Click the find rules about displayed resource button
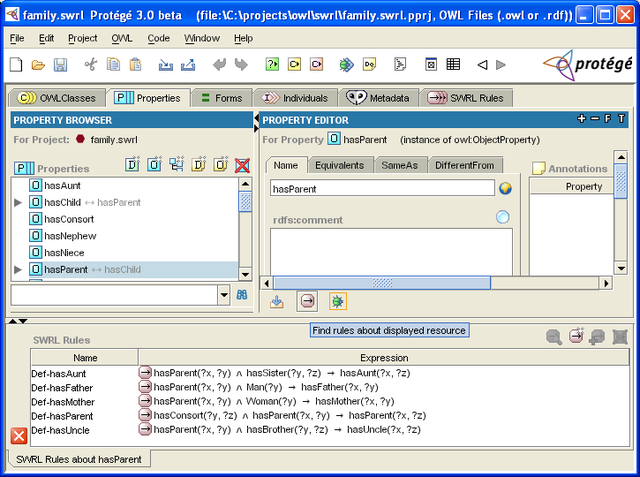 pyautogui.click(x=307, y=302)
